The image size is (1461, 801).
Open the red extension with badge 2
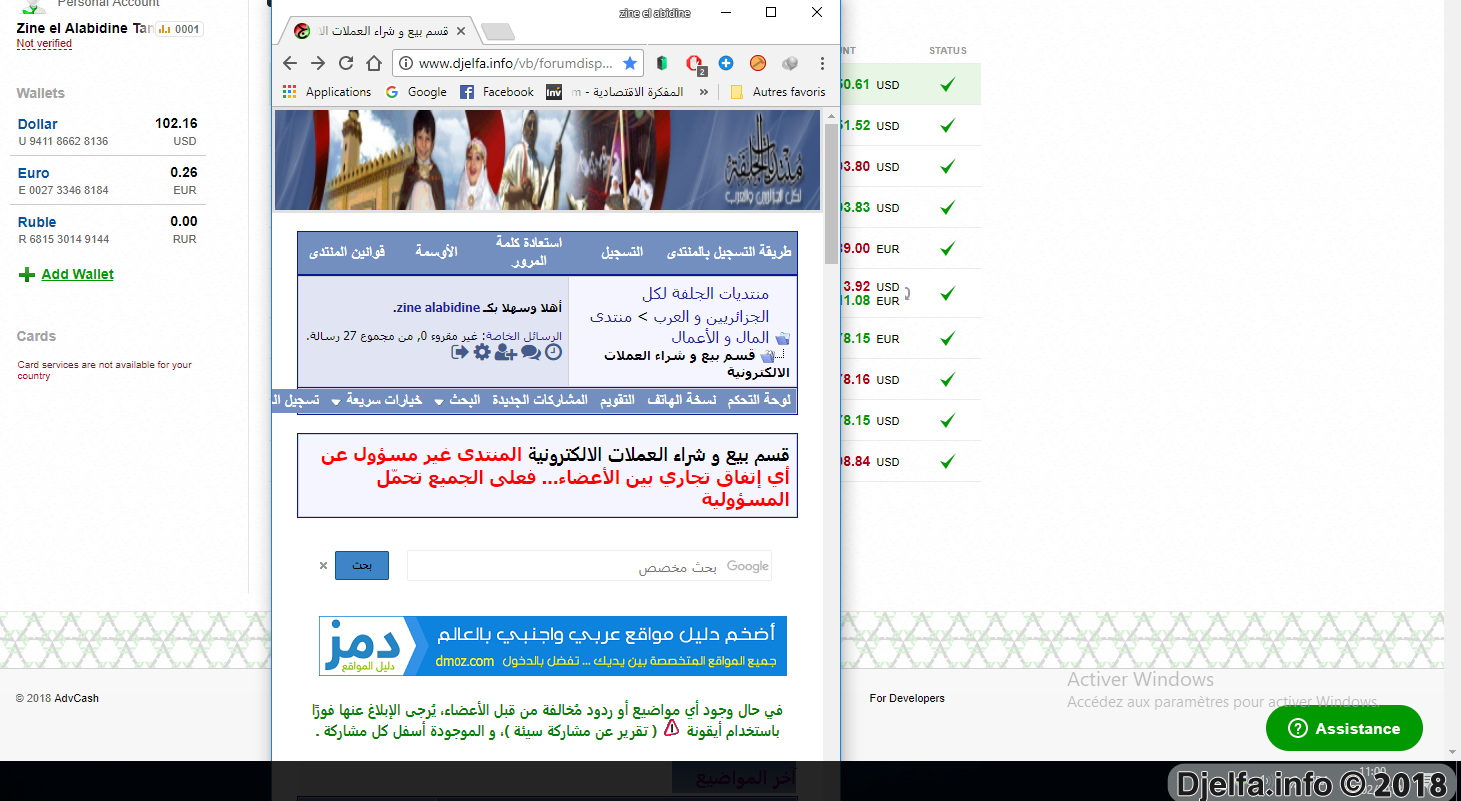pos(695,64)
